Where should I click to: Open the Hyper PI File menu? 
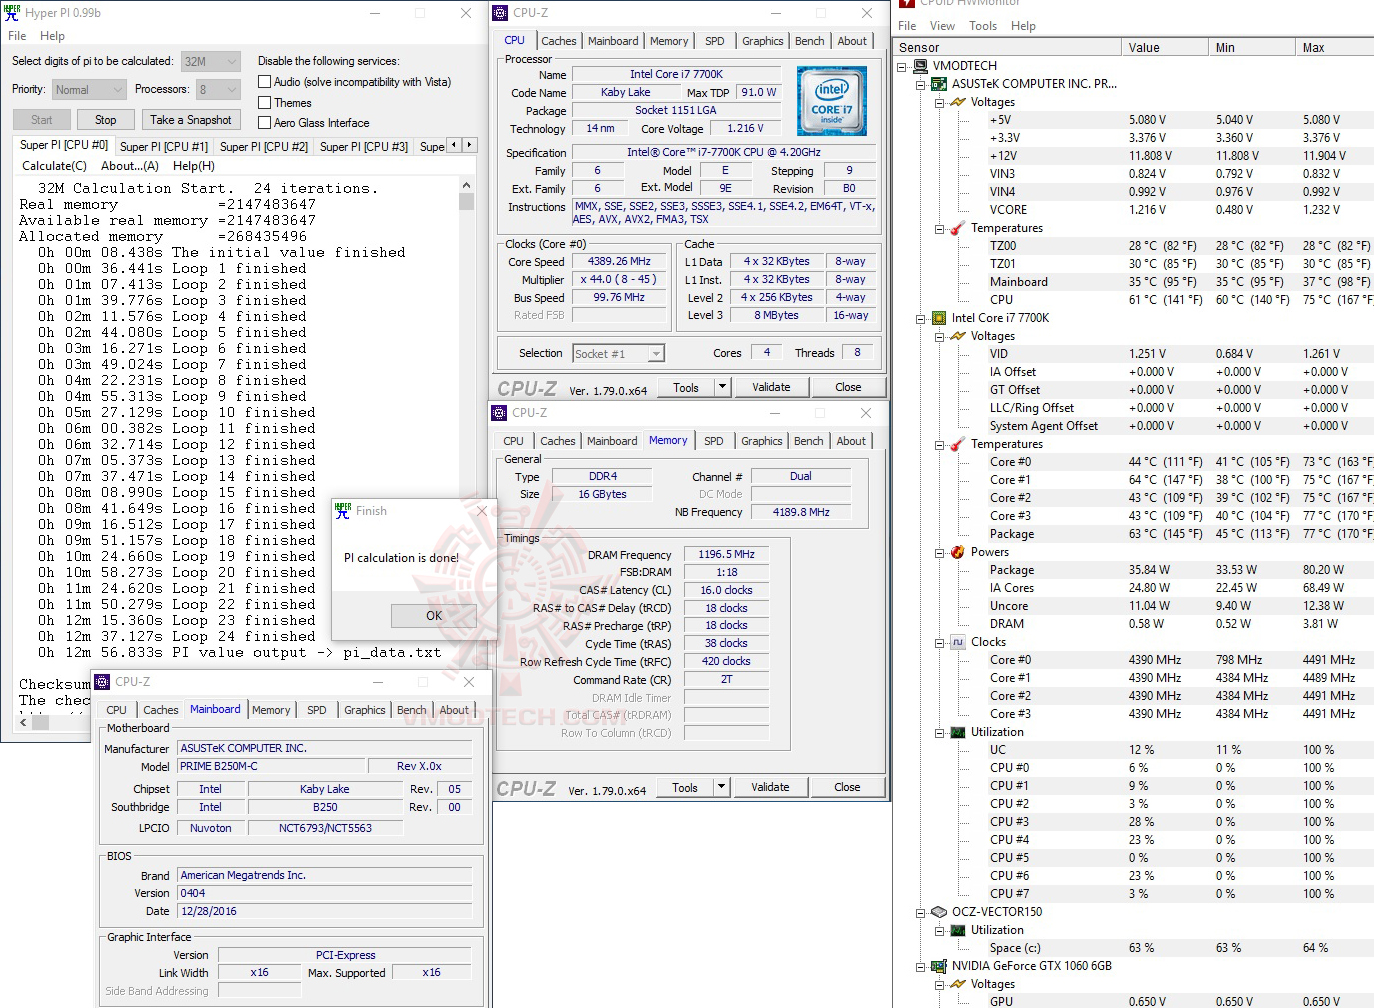[x=17, y=36]
